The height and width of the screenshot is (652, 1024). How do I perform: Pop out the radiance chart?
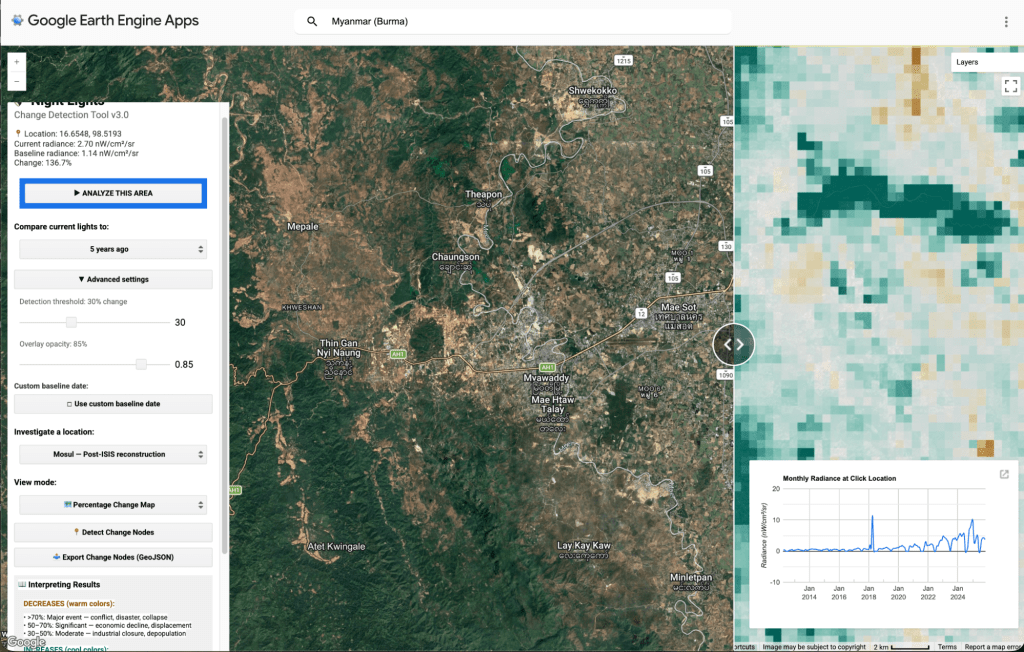1004,474
